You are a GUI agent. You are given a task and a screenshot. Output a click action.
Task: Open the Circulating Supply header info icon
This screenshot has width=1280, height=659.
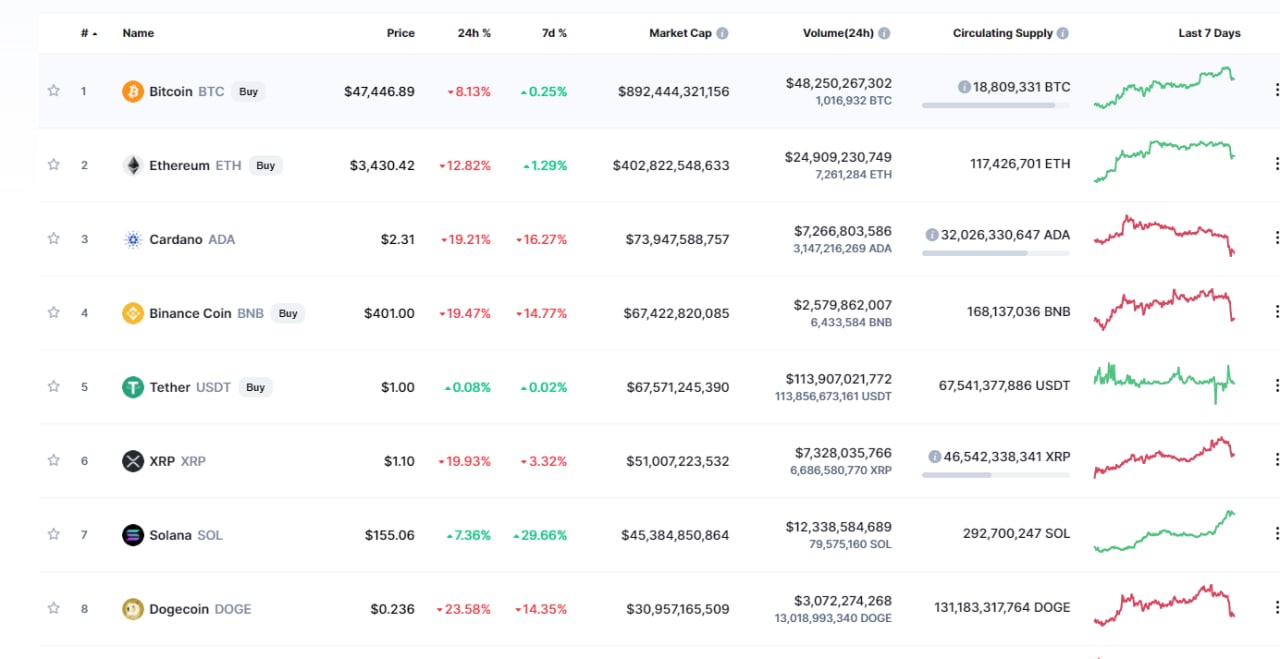pyautogui.click(x=1063, y=33)
